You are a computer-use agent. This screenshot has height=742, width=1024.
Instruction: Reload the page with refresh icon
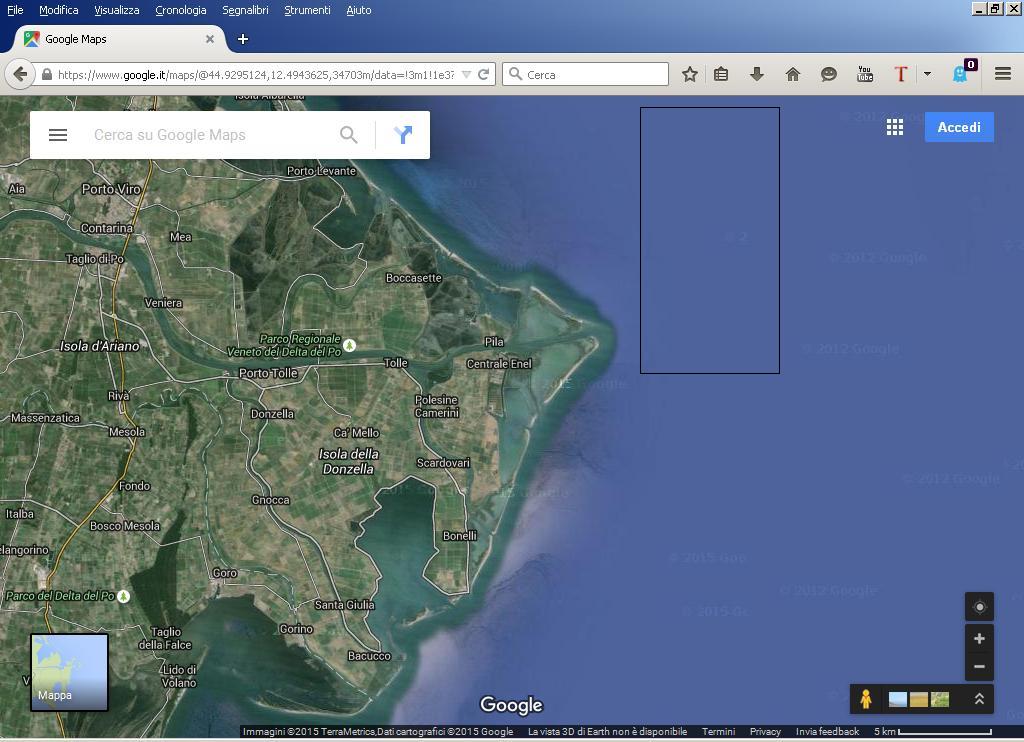(x=483, y=74)
